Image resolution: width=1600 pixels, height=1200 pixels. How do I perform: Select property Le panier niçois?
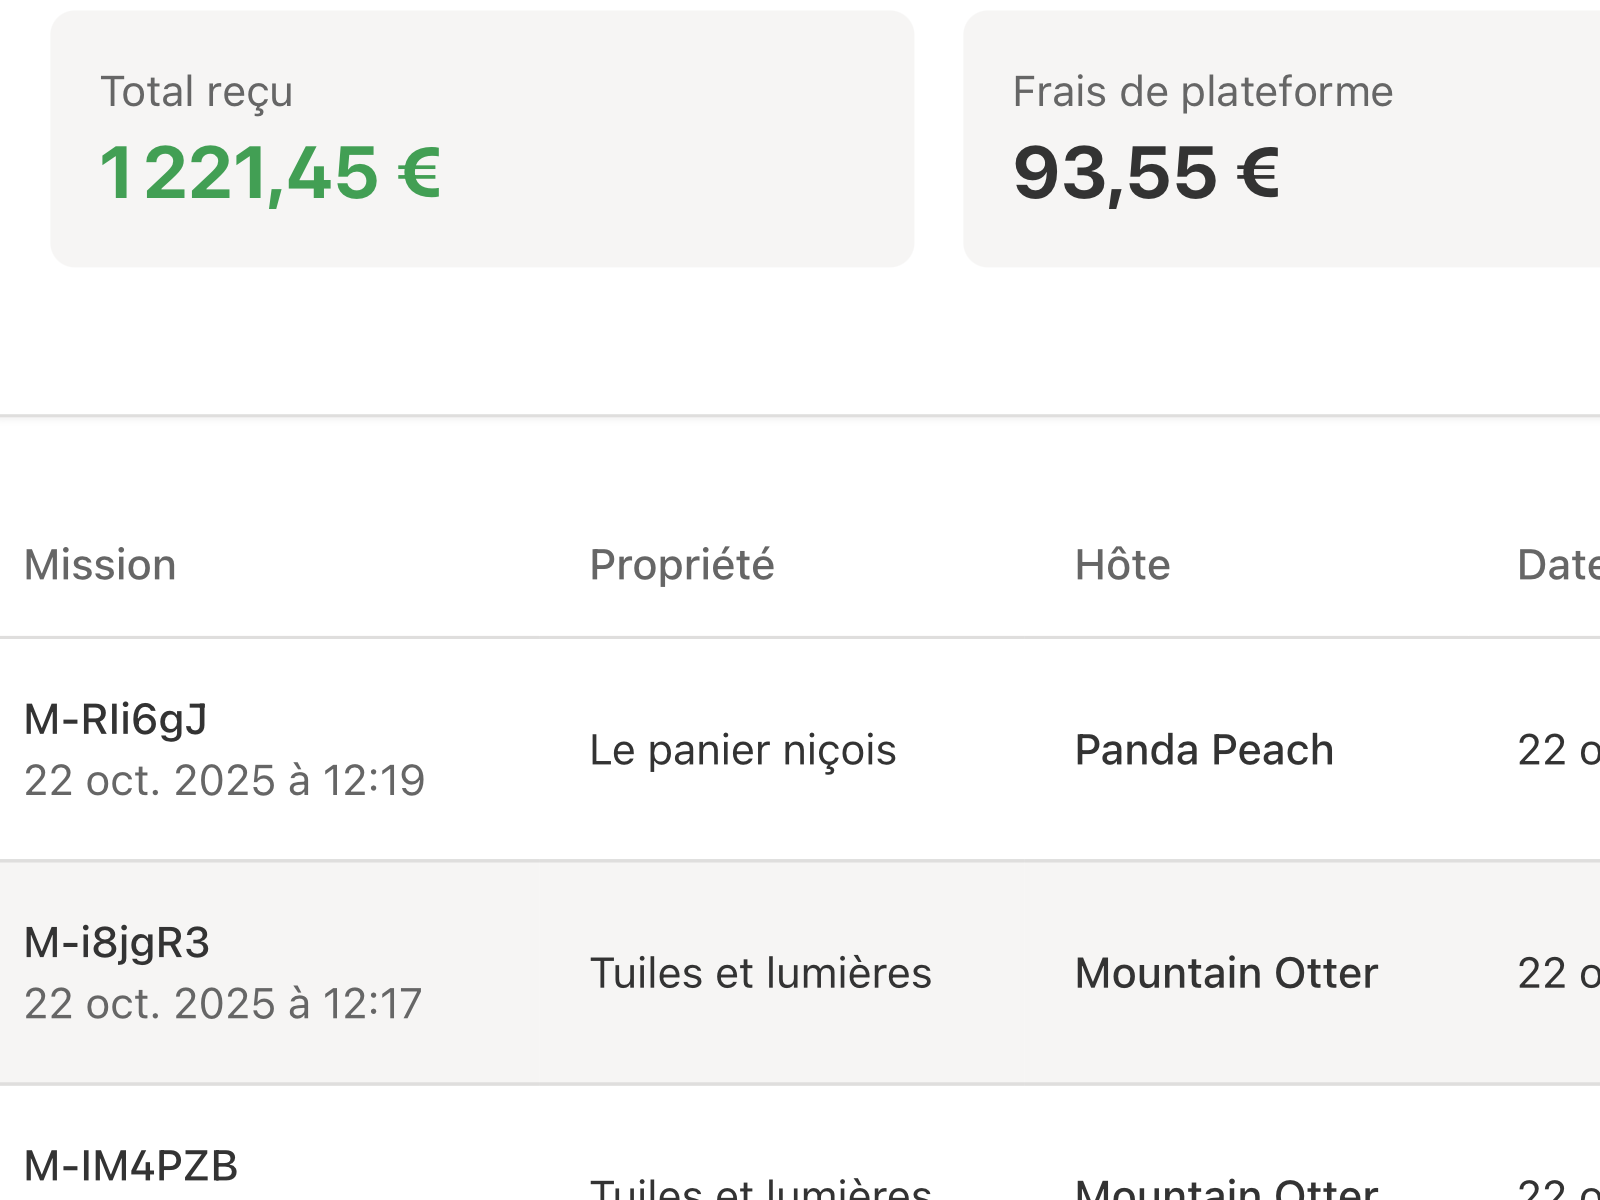click(744, 749)
